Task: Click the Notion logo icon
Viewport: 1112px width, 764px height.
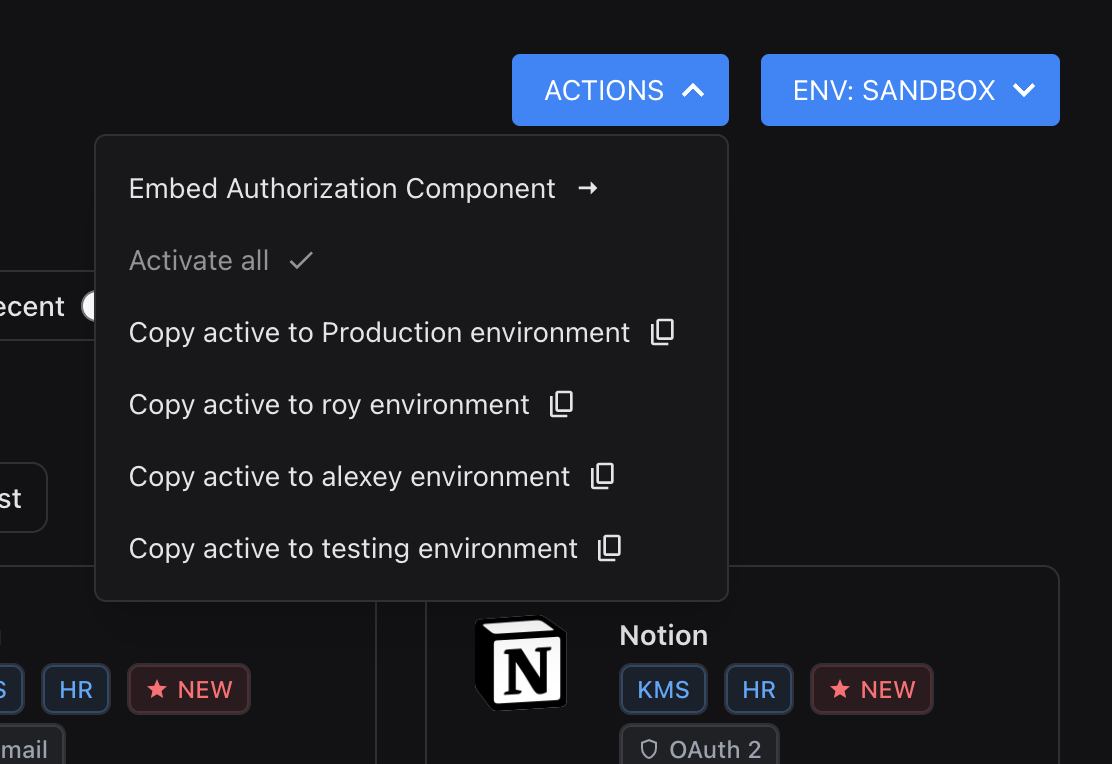Action: pos(520,663)
